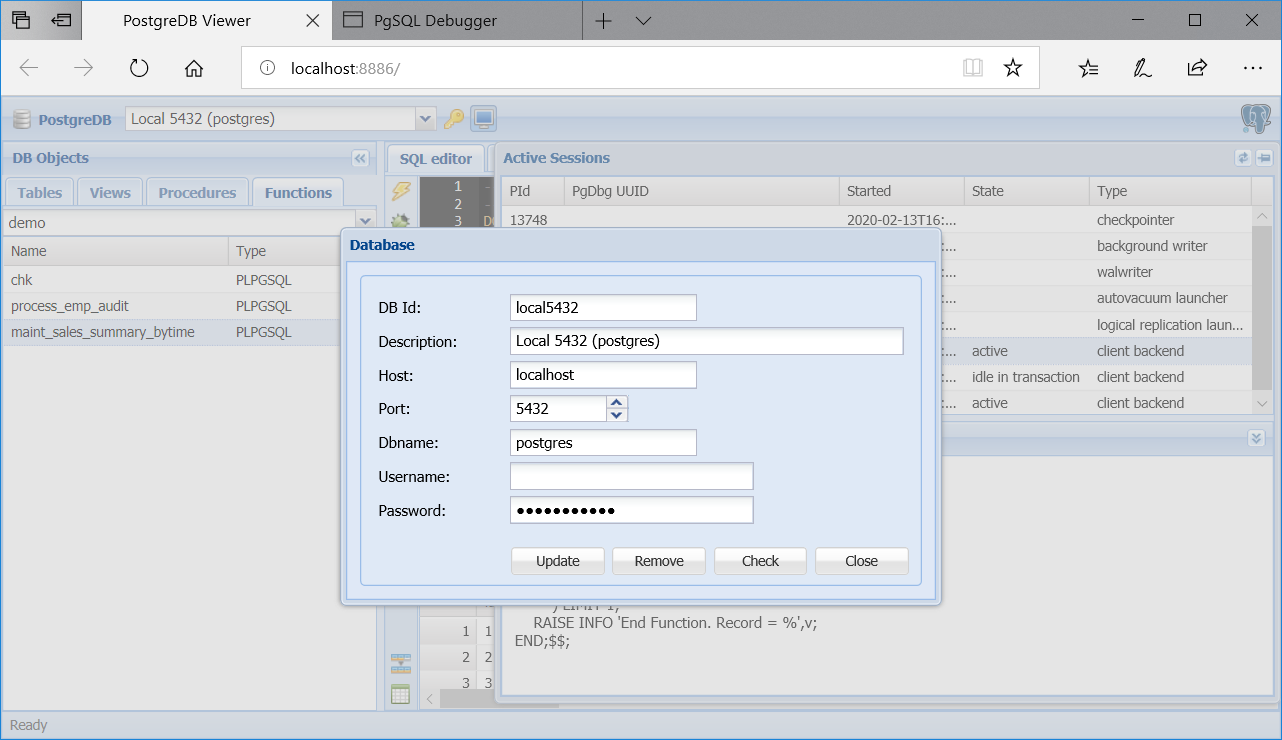Click the pin icon in Active Sessions header
Image resolution: width=1282 pixels, height=740 pixels.
click(x=1263, y=158)
